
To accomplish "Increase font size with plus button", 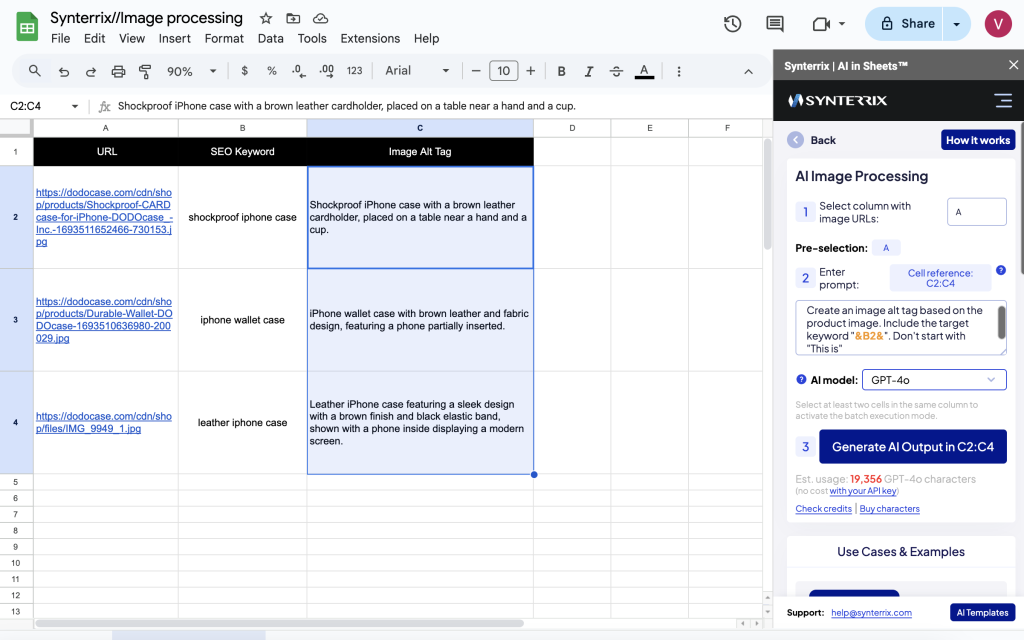I will click(x=531, y=71).
